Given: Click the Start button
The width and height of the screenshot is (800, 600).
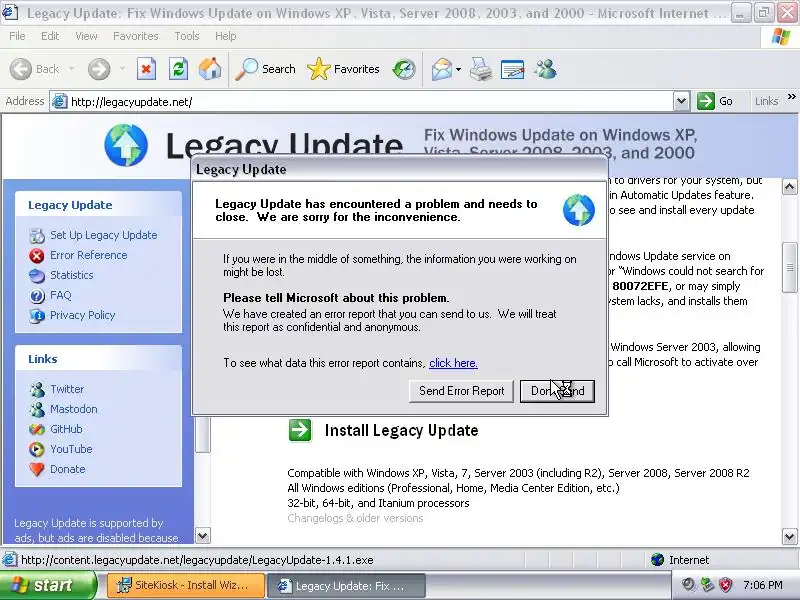Looking at the screenshot, I should click(x=48, y=585).
